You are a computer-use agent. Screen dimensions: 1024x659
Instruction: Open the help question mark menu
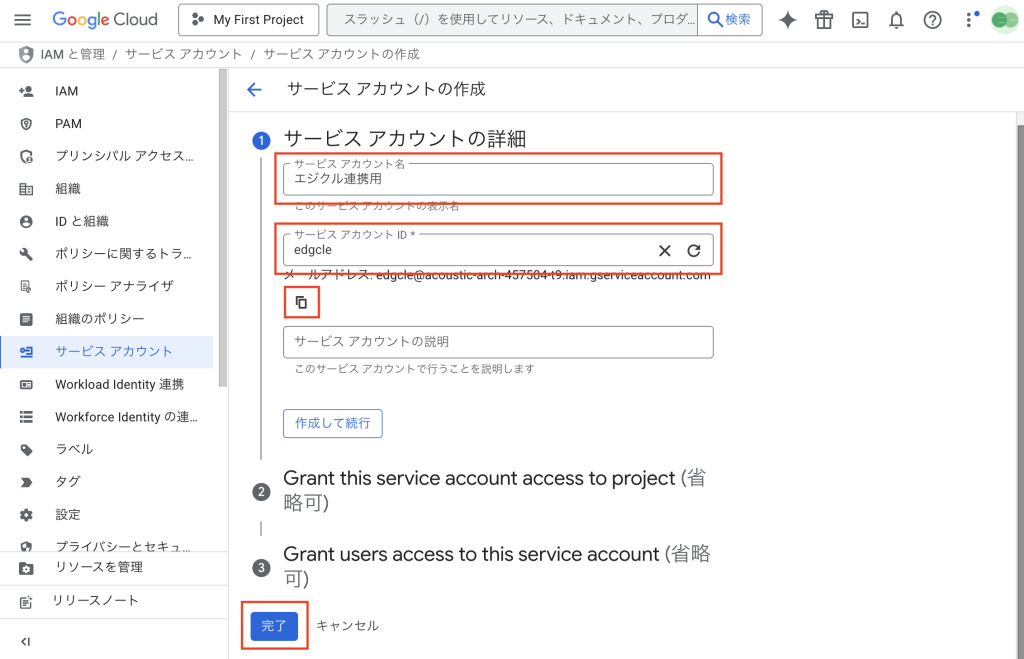click(932, 20)
